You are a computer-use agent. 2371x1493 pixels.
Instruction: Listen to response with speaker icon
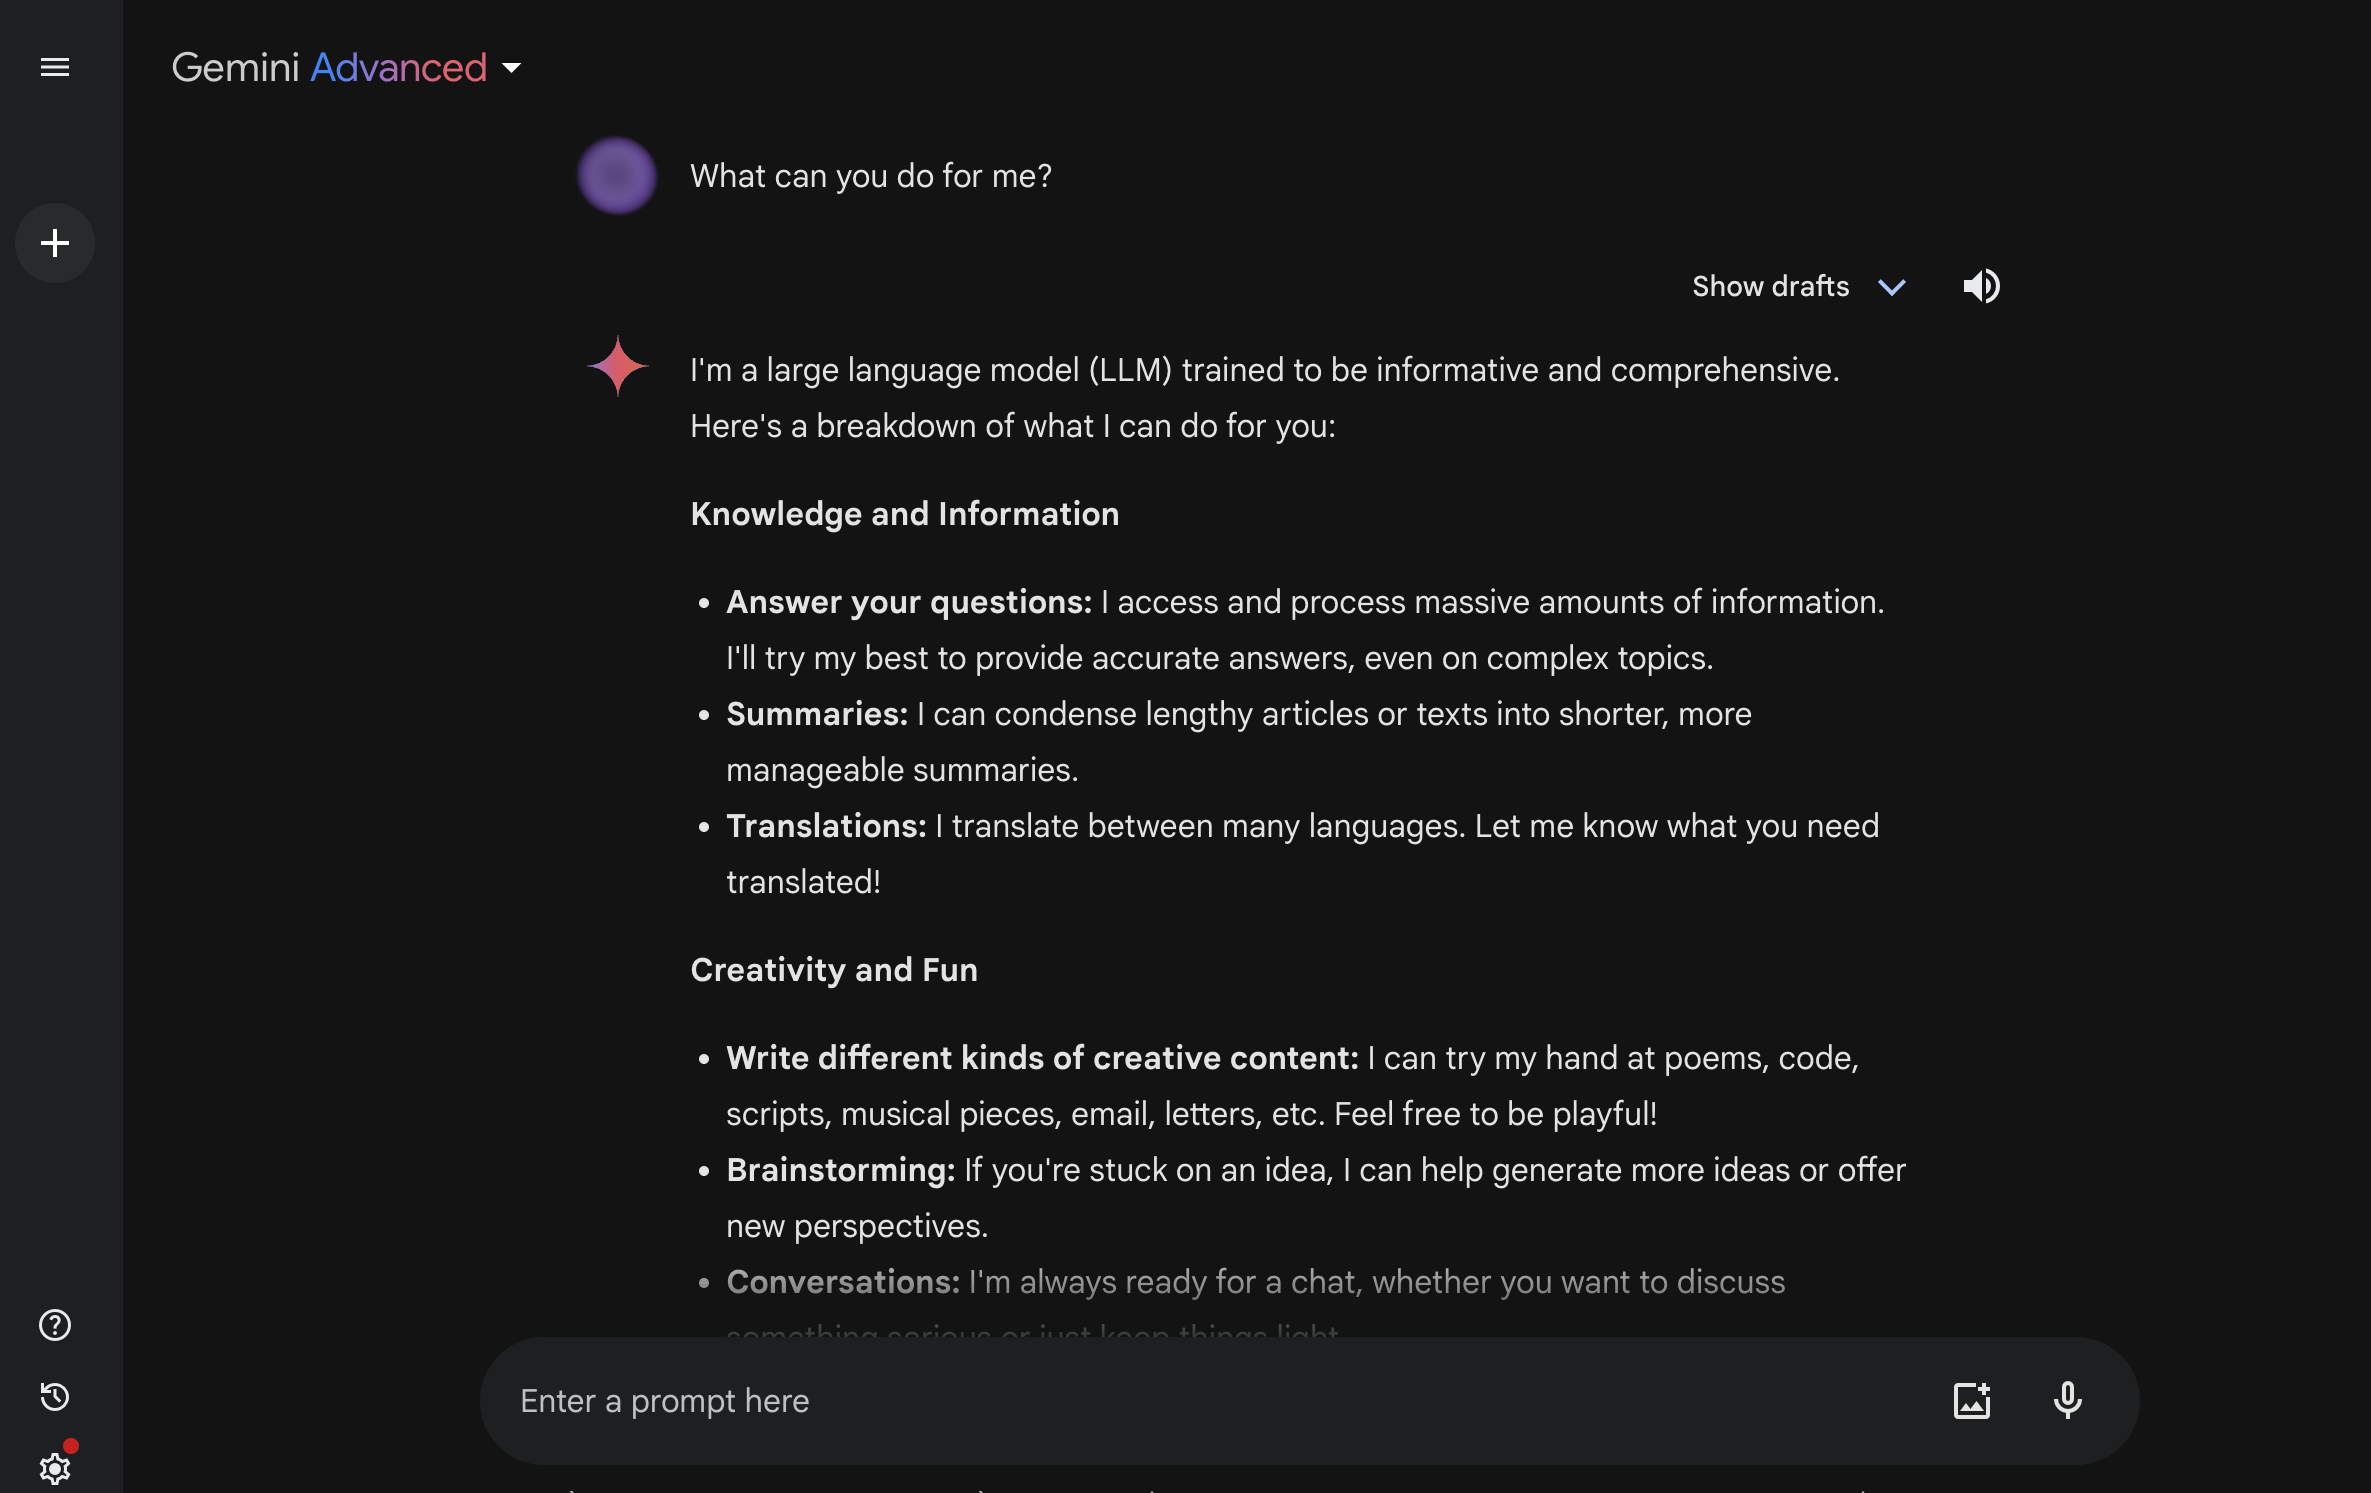click(x=1981, y=286)
